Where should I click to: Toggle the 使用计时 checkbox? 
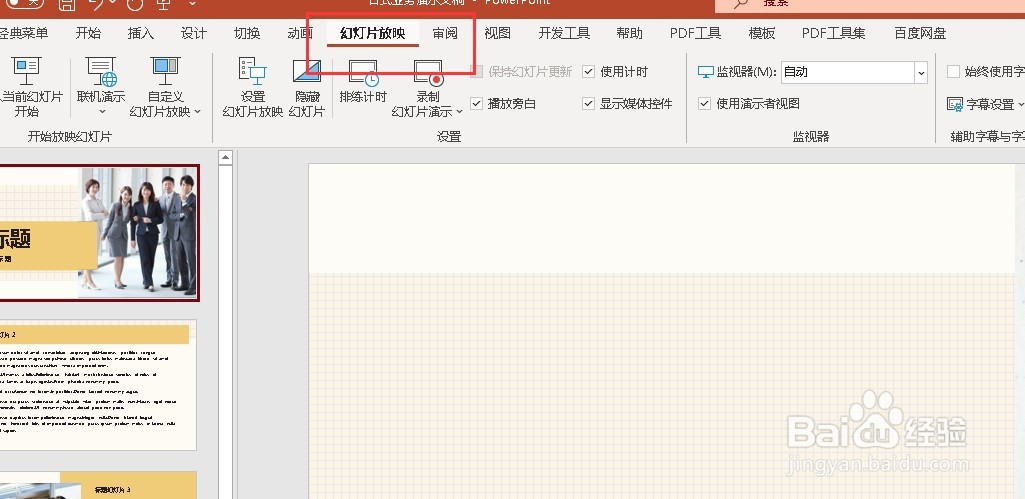pyautogui.click(x=589, y=72)
